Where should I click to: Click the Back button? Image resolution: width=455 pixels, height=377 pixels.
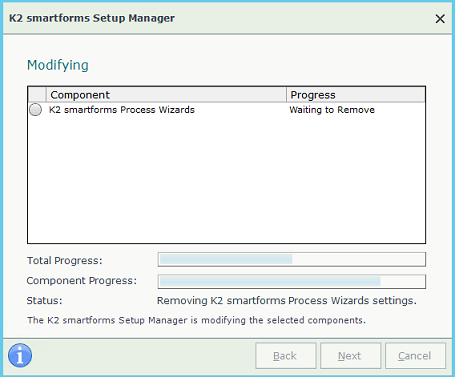pyautogui.click(x=286, y=356)
